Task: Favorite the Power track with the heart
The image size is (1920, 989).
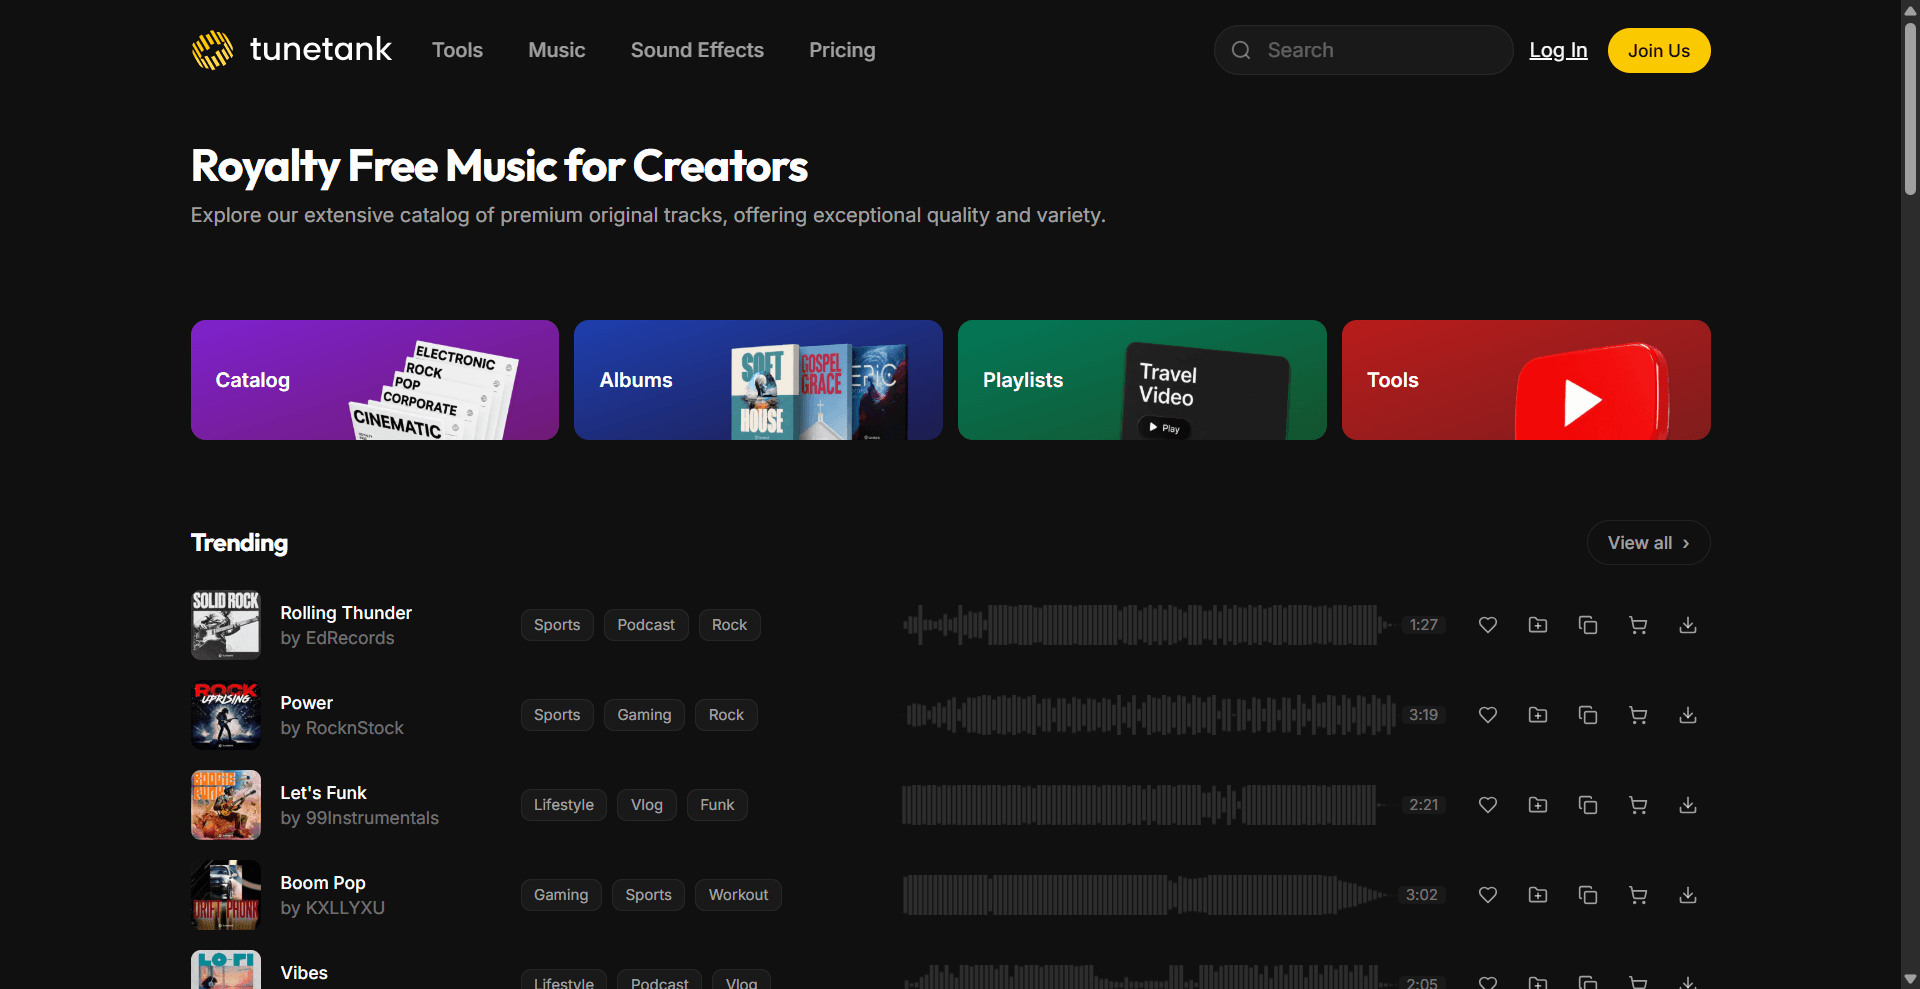Action: [x=1488, y=715]
